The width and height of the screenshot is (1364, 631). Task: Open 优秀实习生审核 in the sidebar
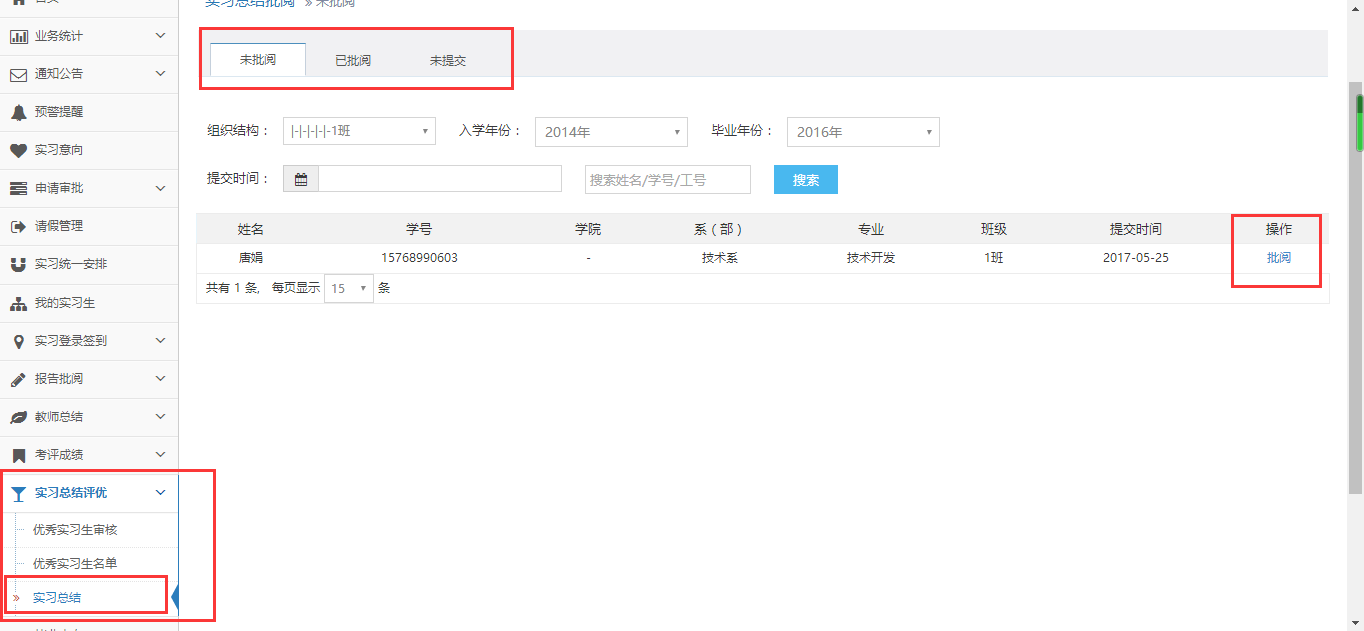tap(75, 530)
